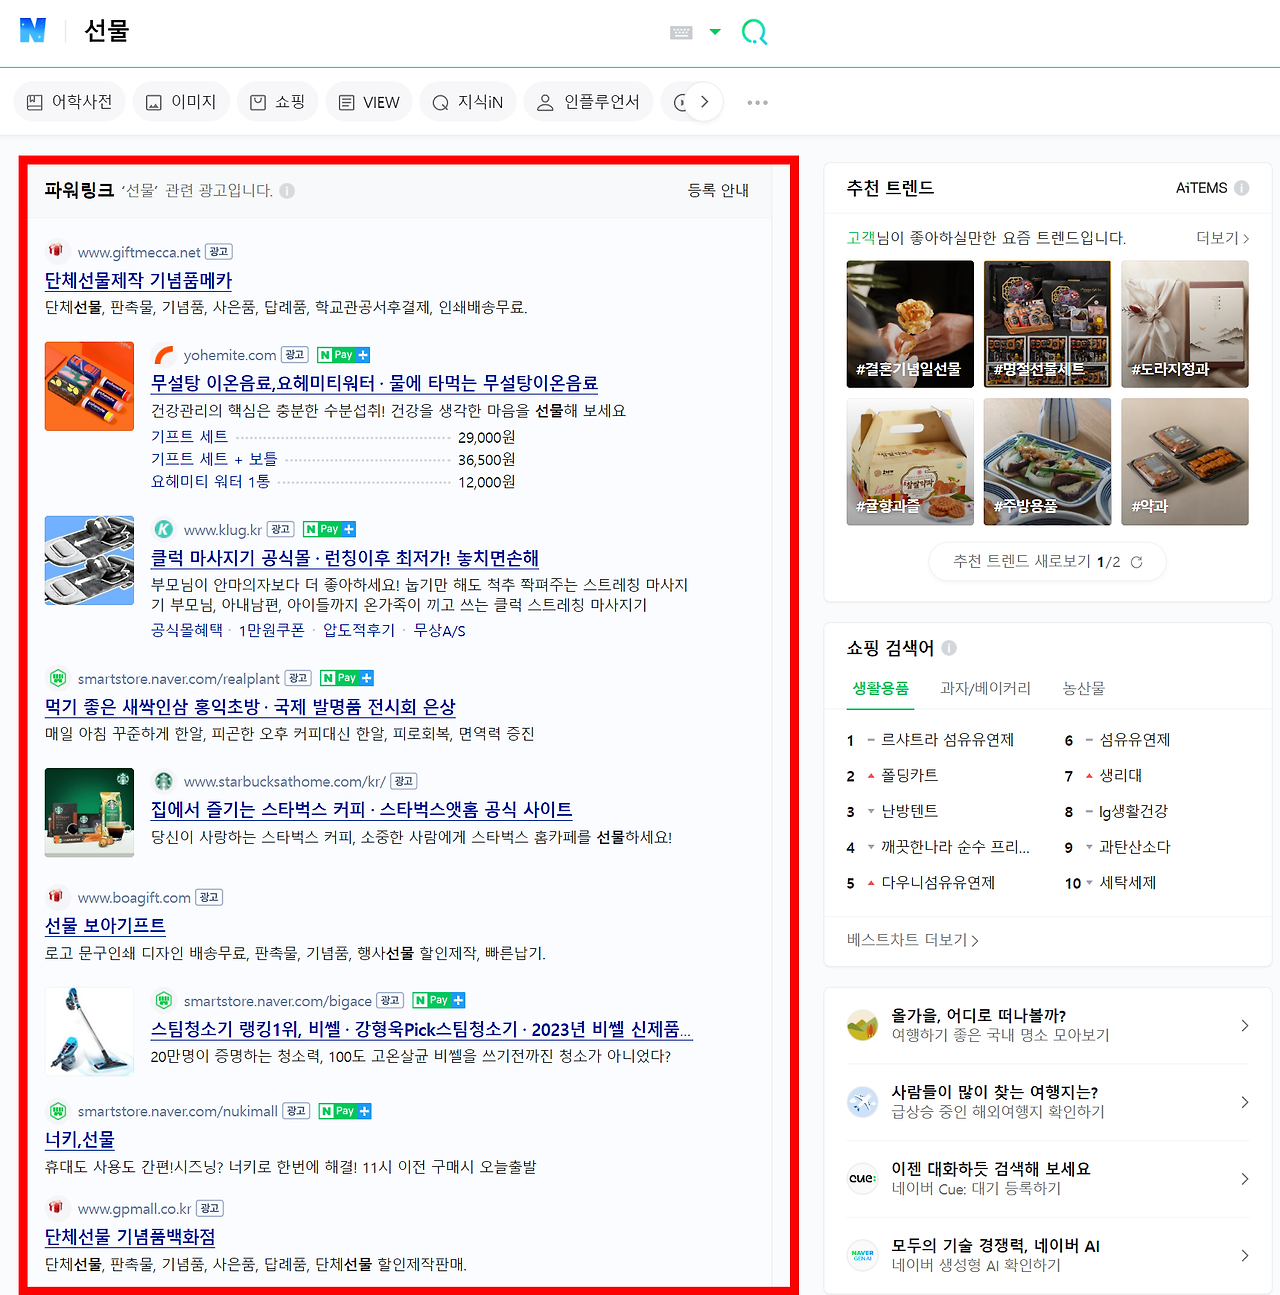Open the 어학사전 tab

[70, 102]
